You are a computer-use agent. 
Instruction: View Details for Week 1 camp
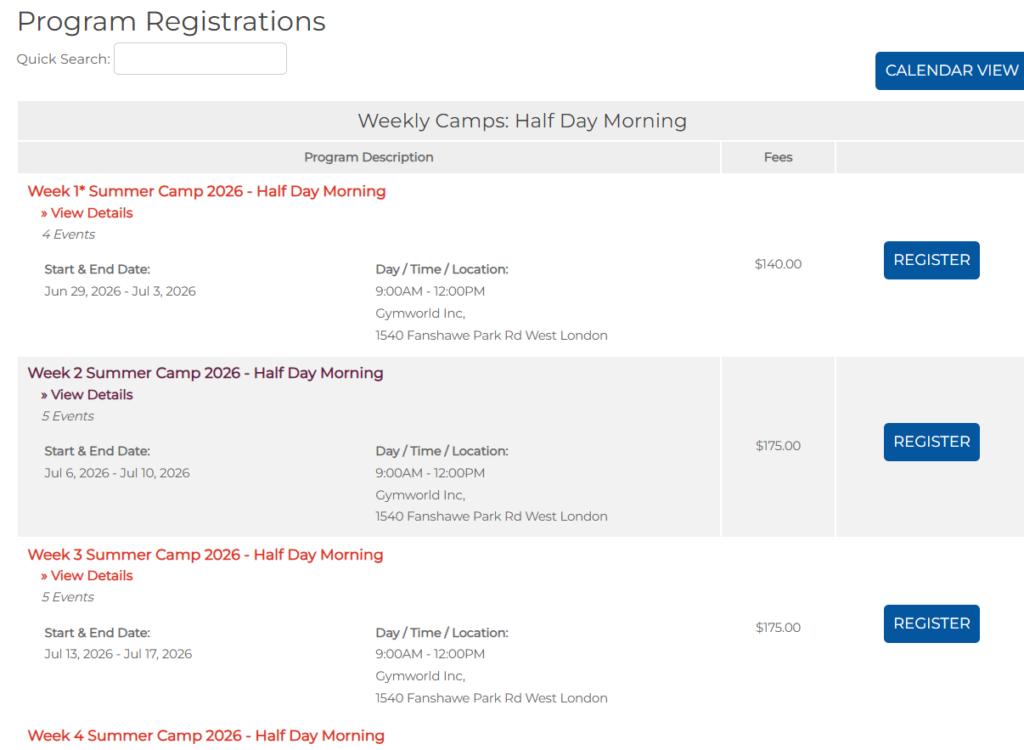tap(87, 213)
